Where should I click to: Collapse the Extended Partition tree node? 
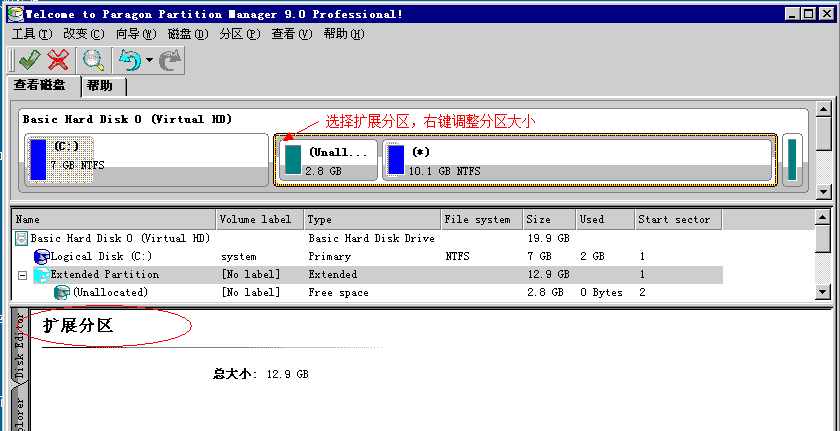[21, 275]
